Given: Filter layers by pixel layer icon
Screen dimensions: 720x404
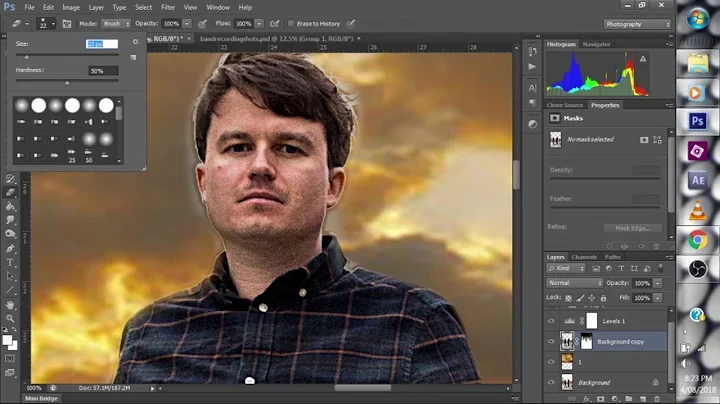Looking at the screenshot, I should tap(596, 269).
